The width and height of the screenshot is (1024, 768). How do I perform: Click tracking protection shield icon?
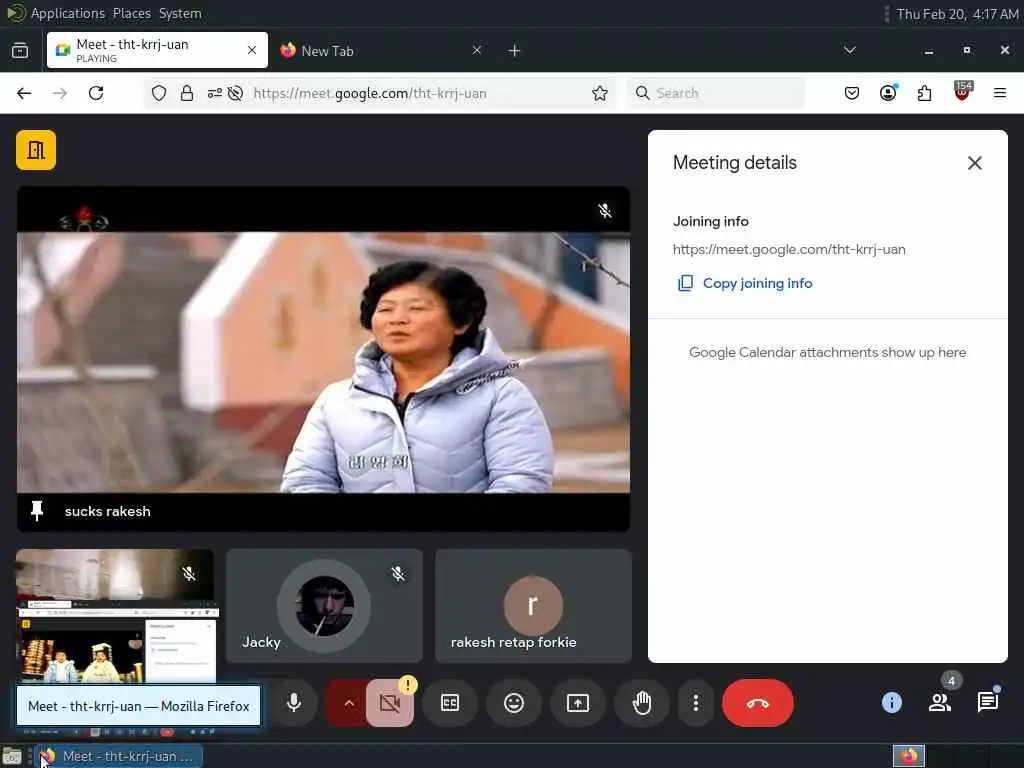pyautogui.click(x=159, y=93)
